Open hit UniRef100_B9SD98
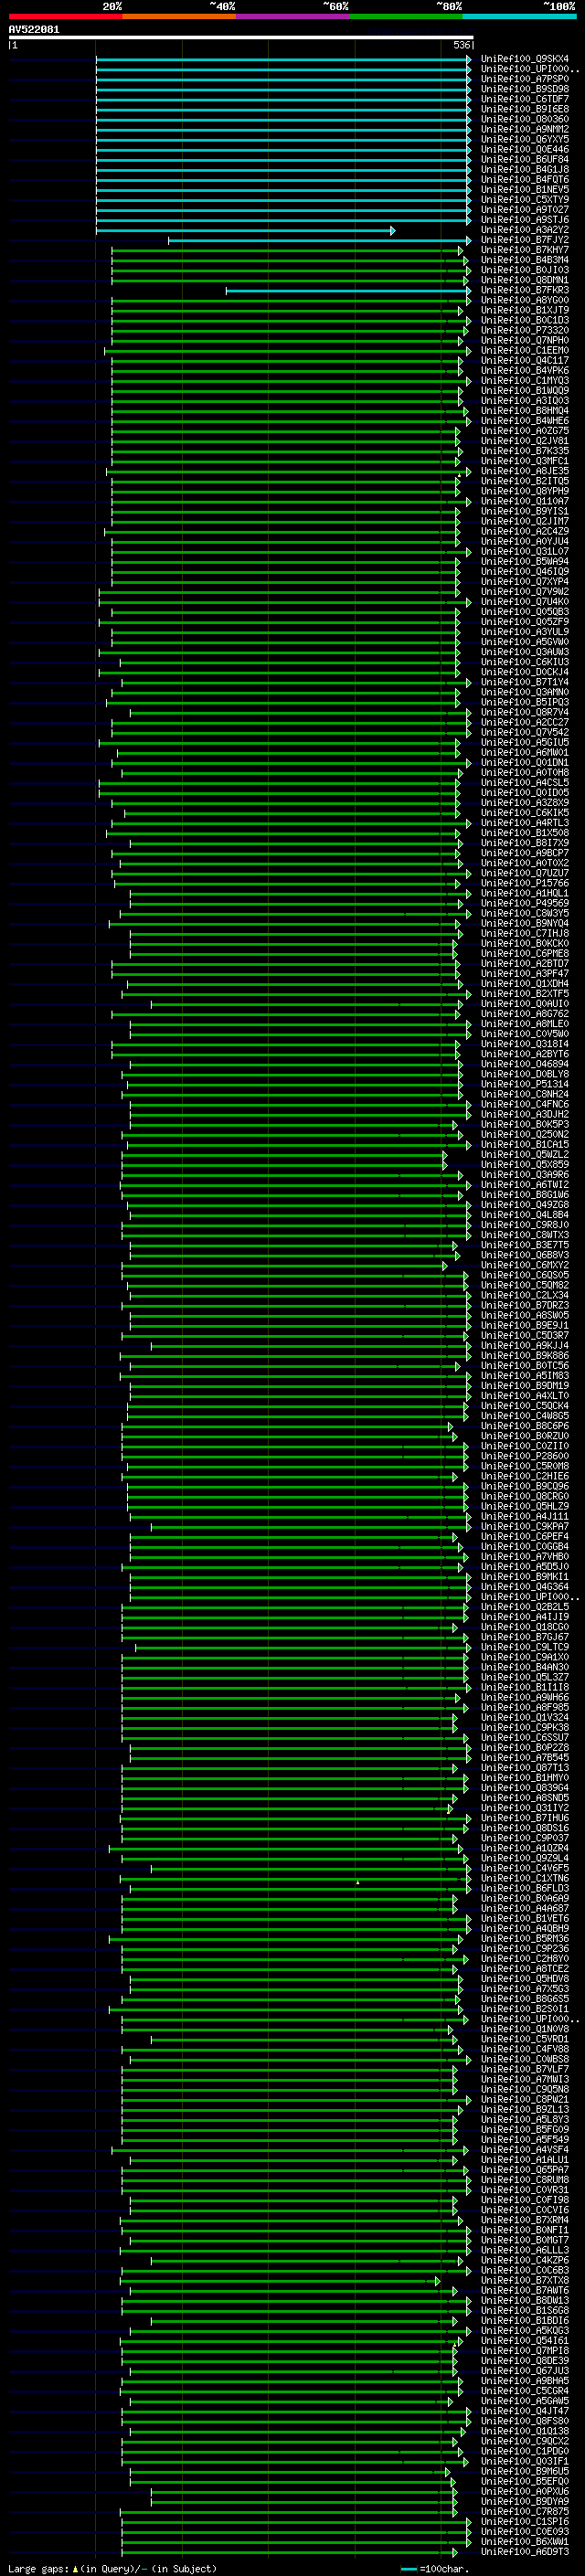 coord(525,89)
